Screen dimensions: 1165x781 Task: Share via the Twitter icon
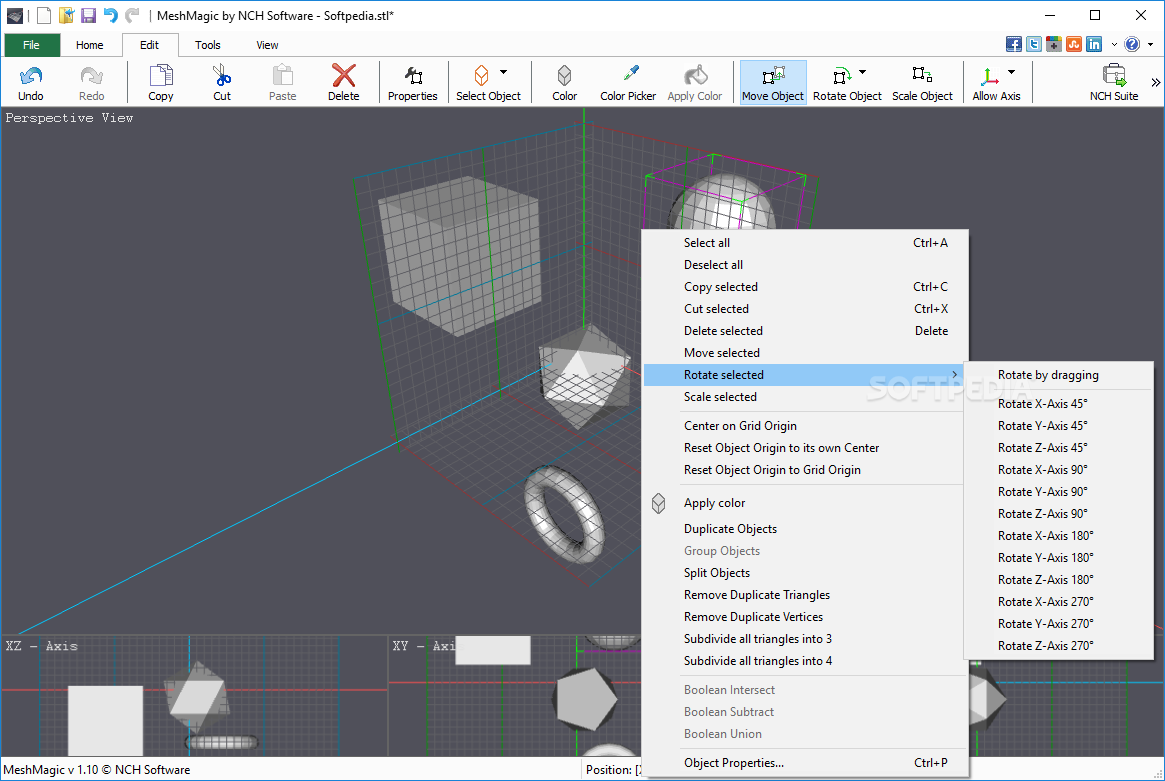pyautogui.click(x=1033, y=44)
